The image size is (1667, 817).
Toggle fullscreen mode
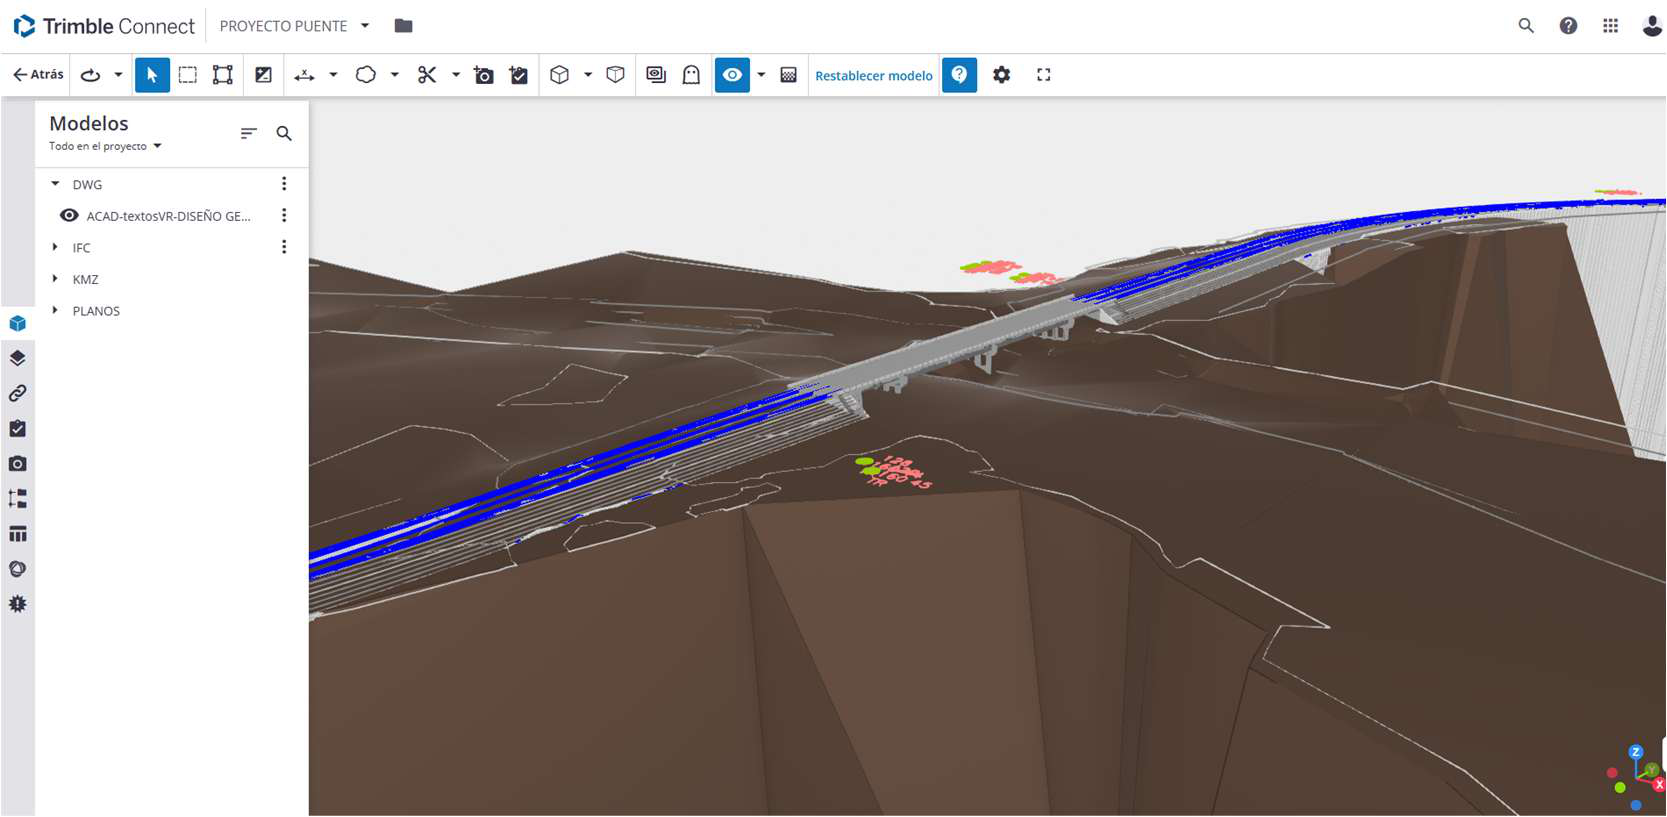[x=1043, y=75]
